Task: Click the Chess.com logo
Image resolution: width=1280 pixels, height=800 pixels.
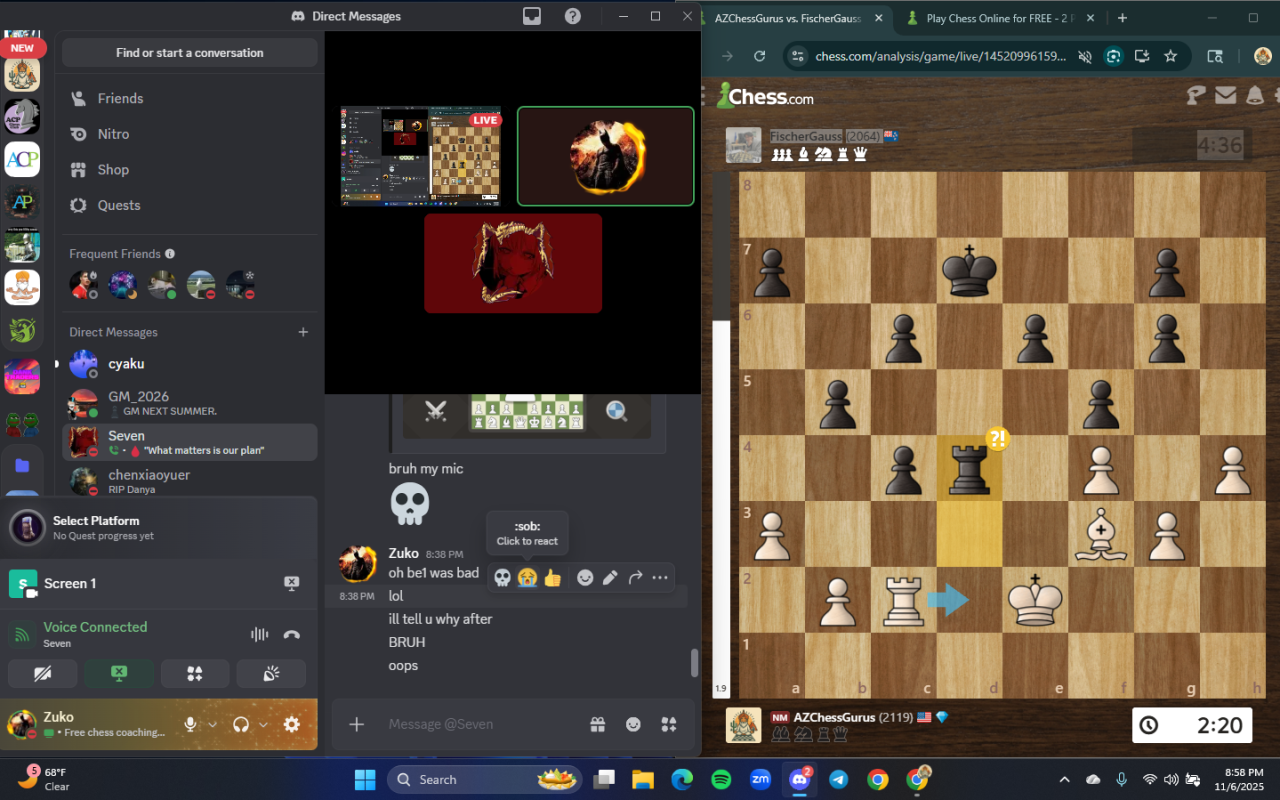Action: [765, 96]
